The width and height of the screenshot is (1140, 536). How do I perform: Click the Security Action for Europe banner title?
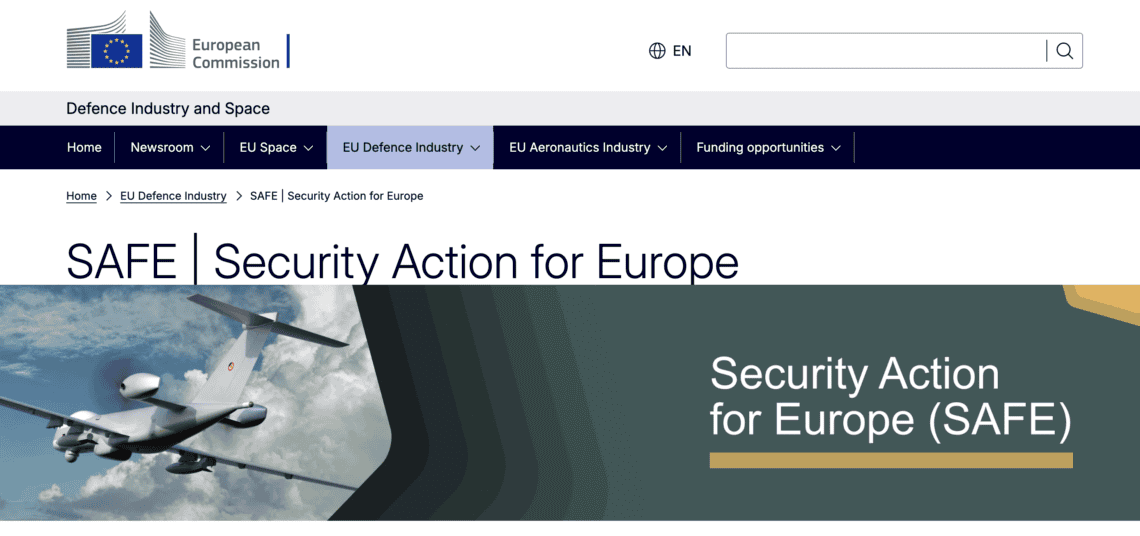coord(890,397)
